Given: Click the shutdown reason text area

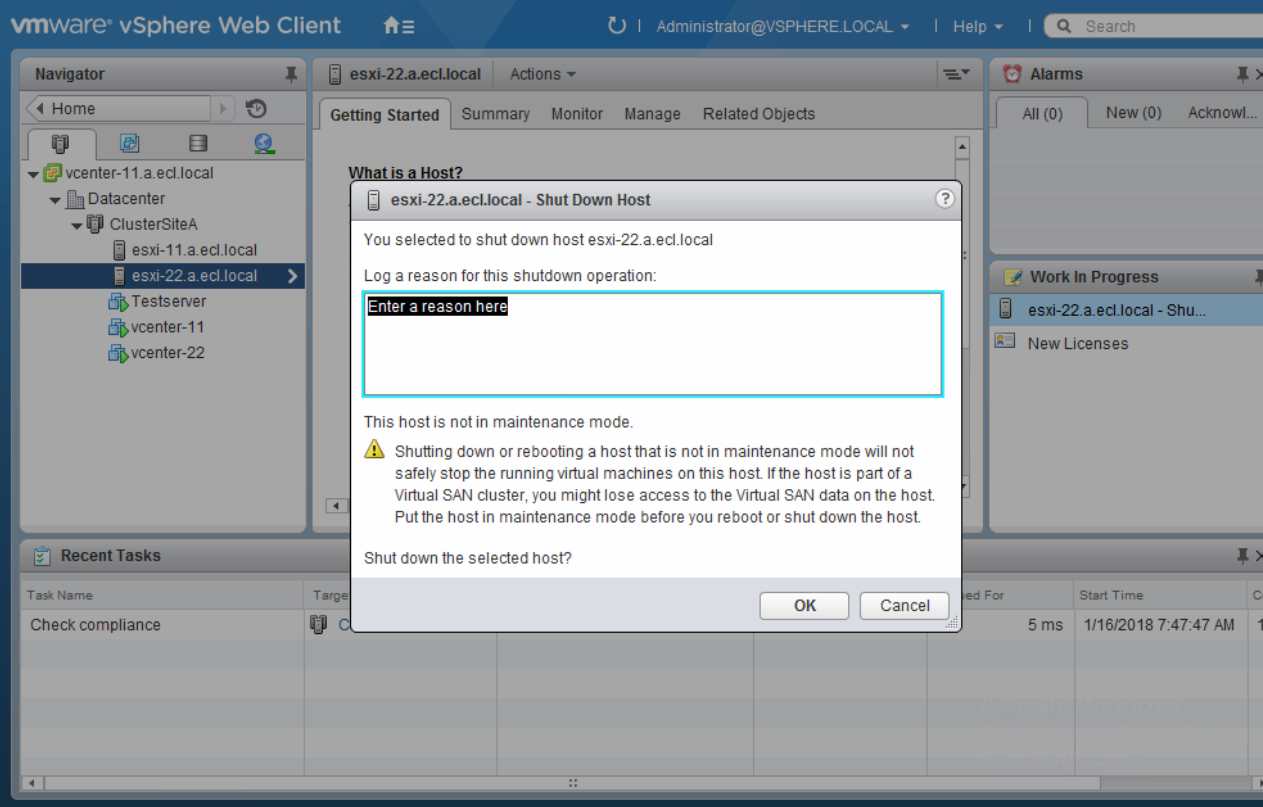Looking at the screenshot, I should 652,344.
